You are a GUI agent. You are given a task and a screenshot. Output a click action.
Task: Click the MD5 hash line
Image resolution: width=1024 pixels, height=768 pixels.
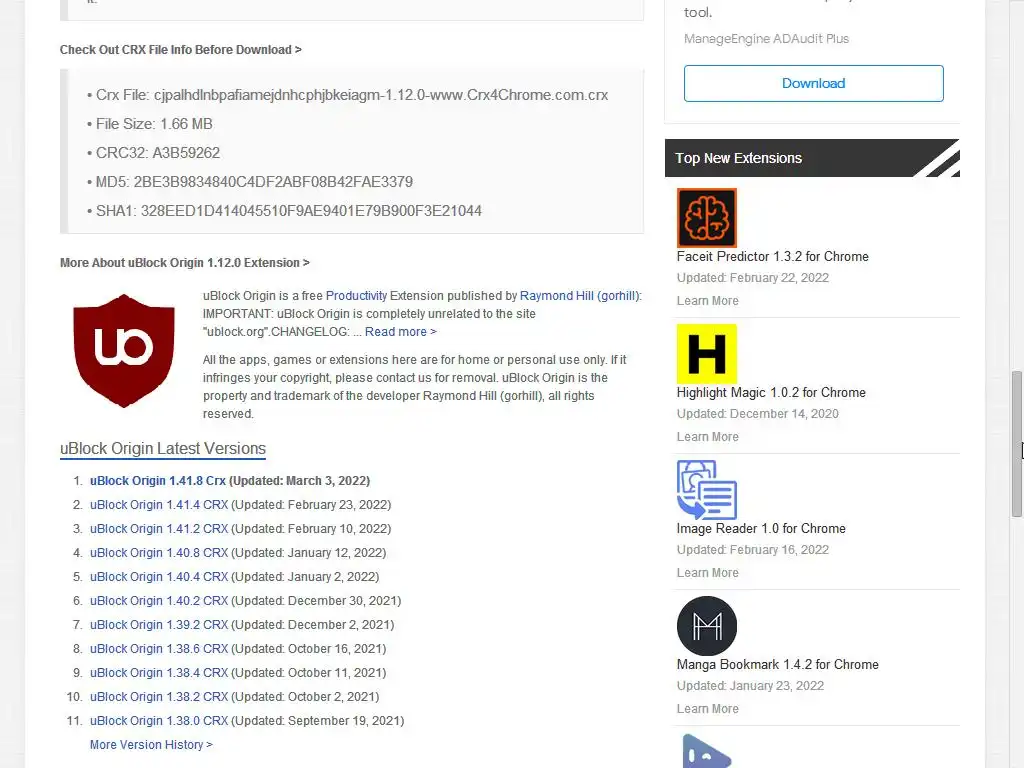click(x=249, y=182)
